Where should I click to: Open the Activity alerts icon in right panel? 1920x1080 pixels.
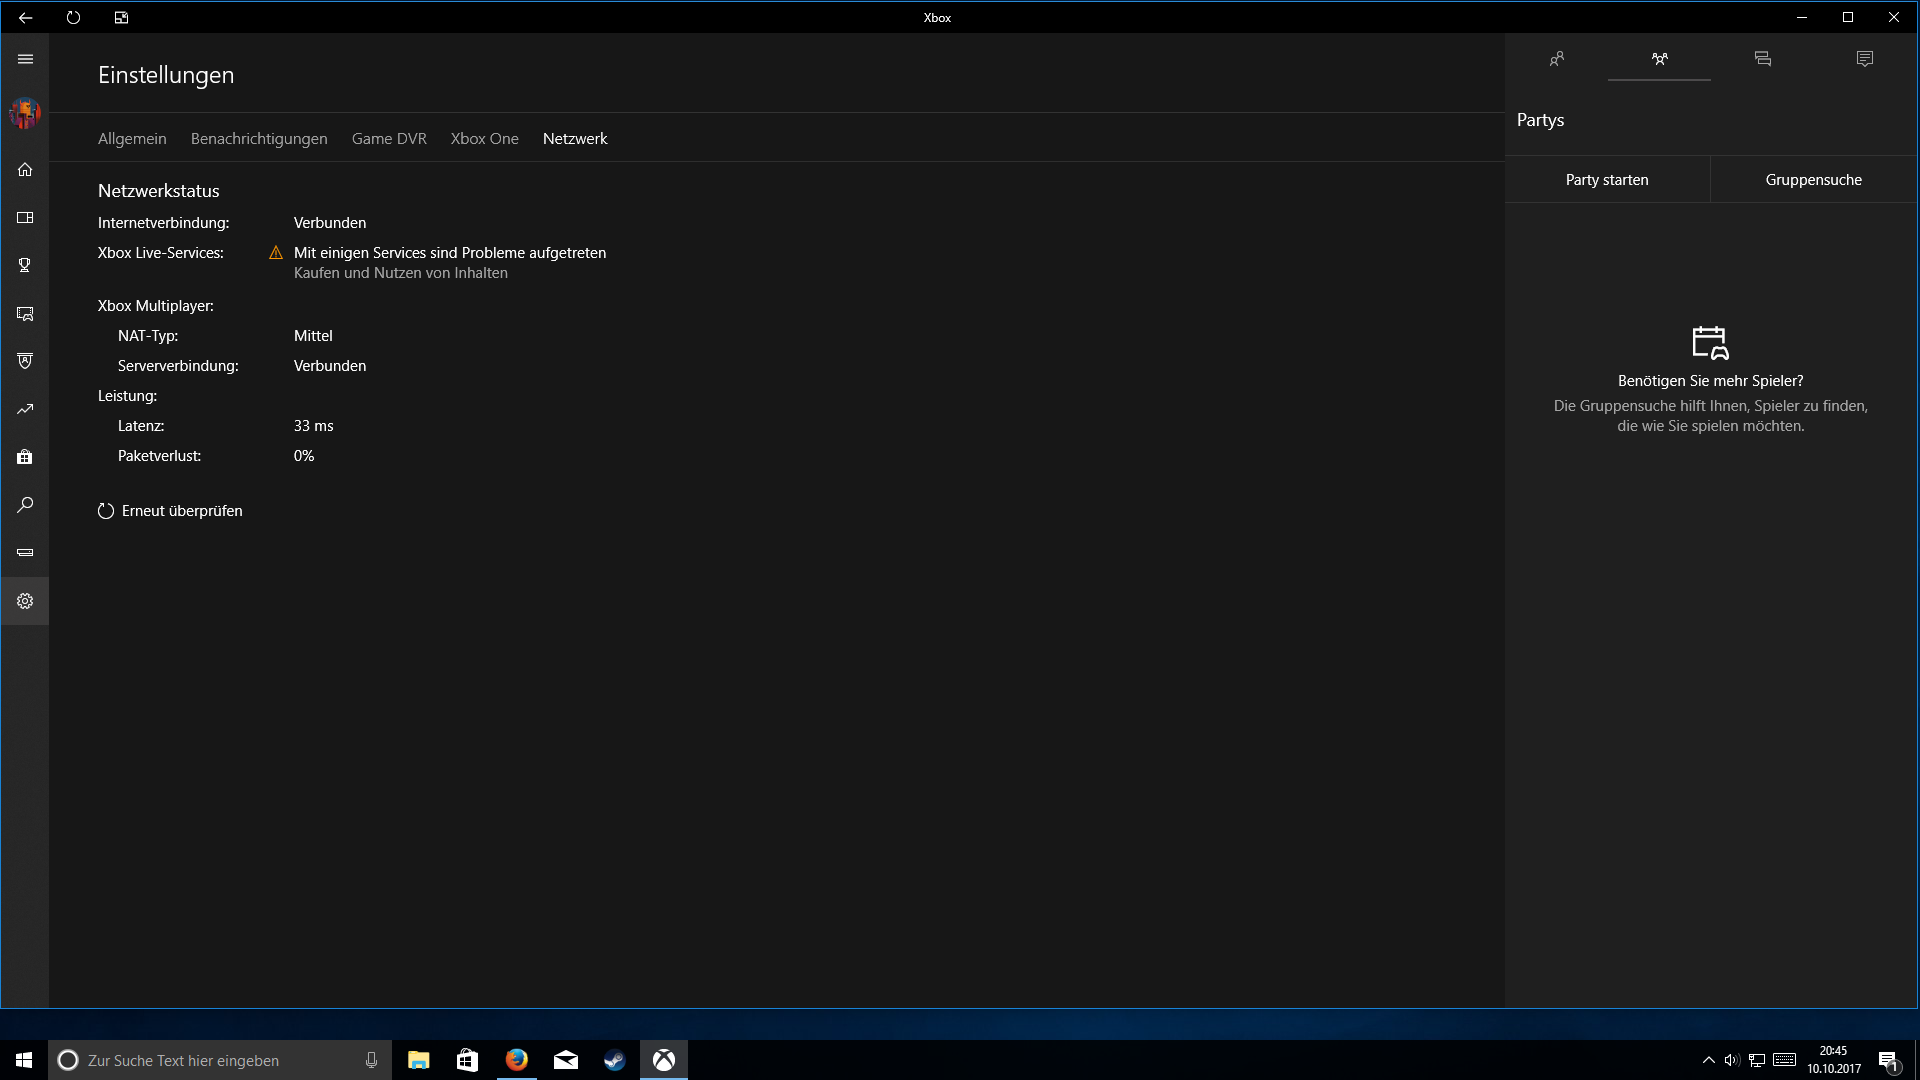[1864, 59]
